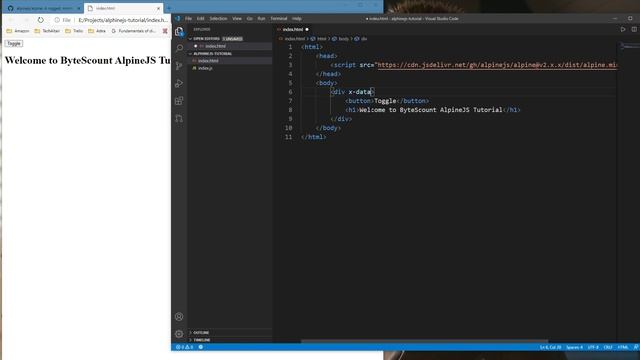The height and width of the screenshot is (360, 640).
Task: Select index.html in the project folder tree
Action: (229, 61)
